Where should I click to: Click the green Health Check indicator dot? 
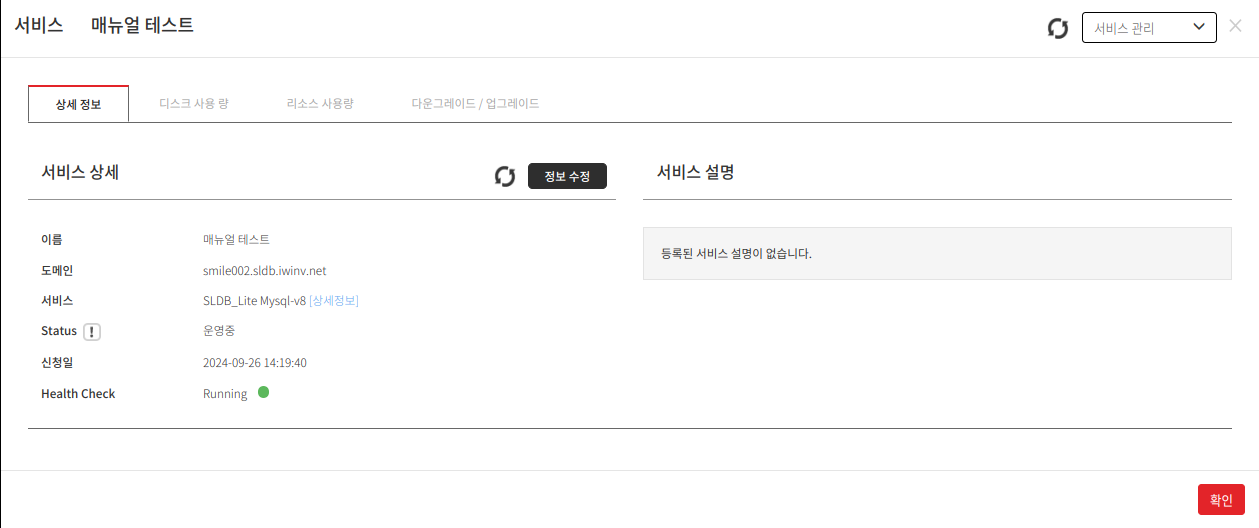pos(264,392)
